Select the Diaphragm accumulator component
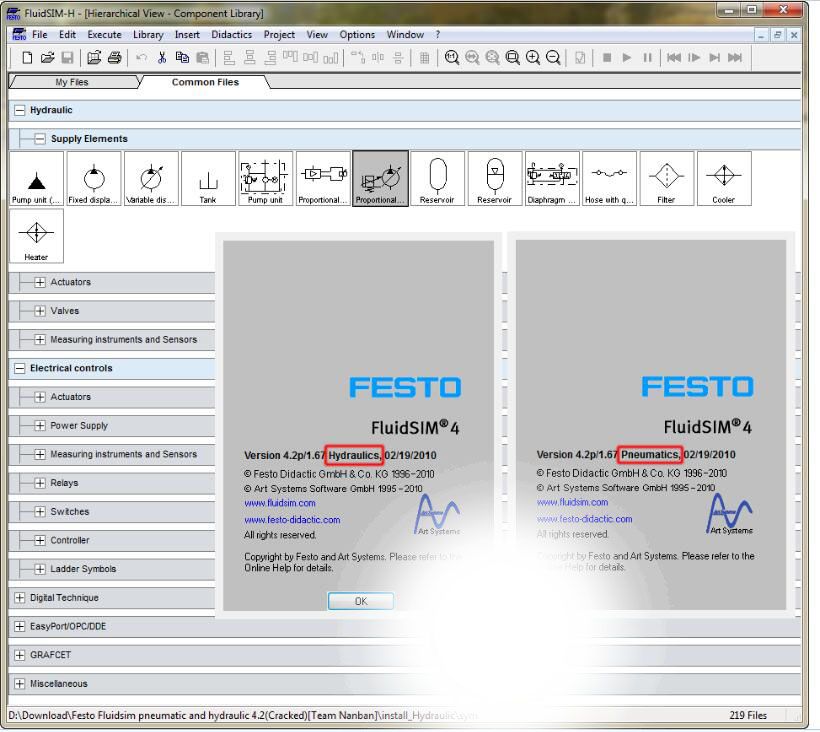 (x=552, y=179)
